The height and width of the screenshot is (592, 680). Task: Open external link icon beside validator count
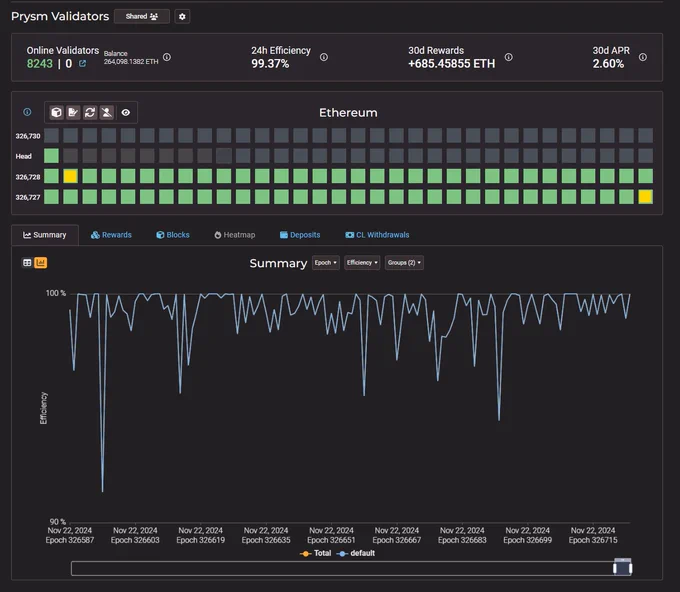82,64
